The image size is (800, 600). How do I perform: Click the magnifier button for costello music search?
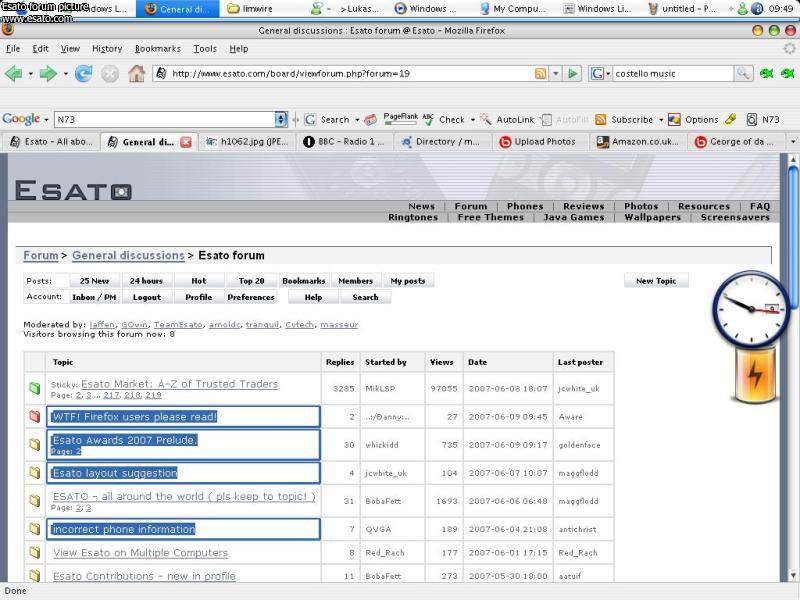[743, 73]
